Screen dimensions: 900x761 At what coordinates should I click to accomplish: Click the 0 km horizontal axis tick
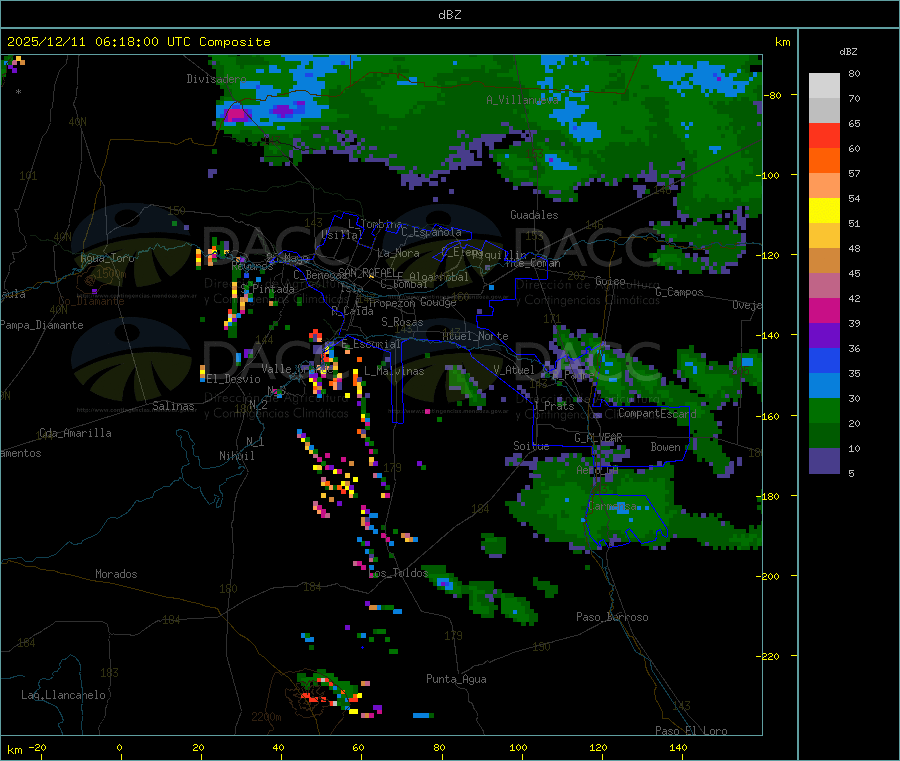pyautogui.click(x=119, y=747)
